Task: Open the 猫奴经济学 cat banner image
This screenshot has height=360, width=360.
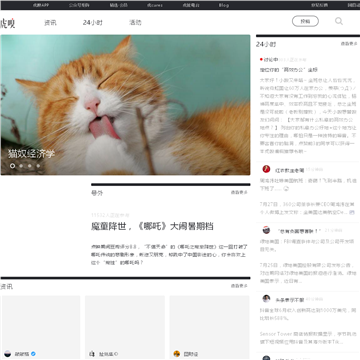Action: [x=125, y=105]
